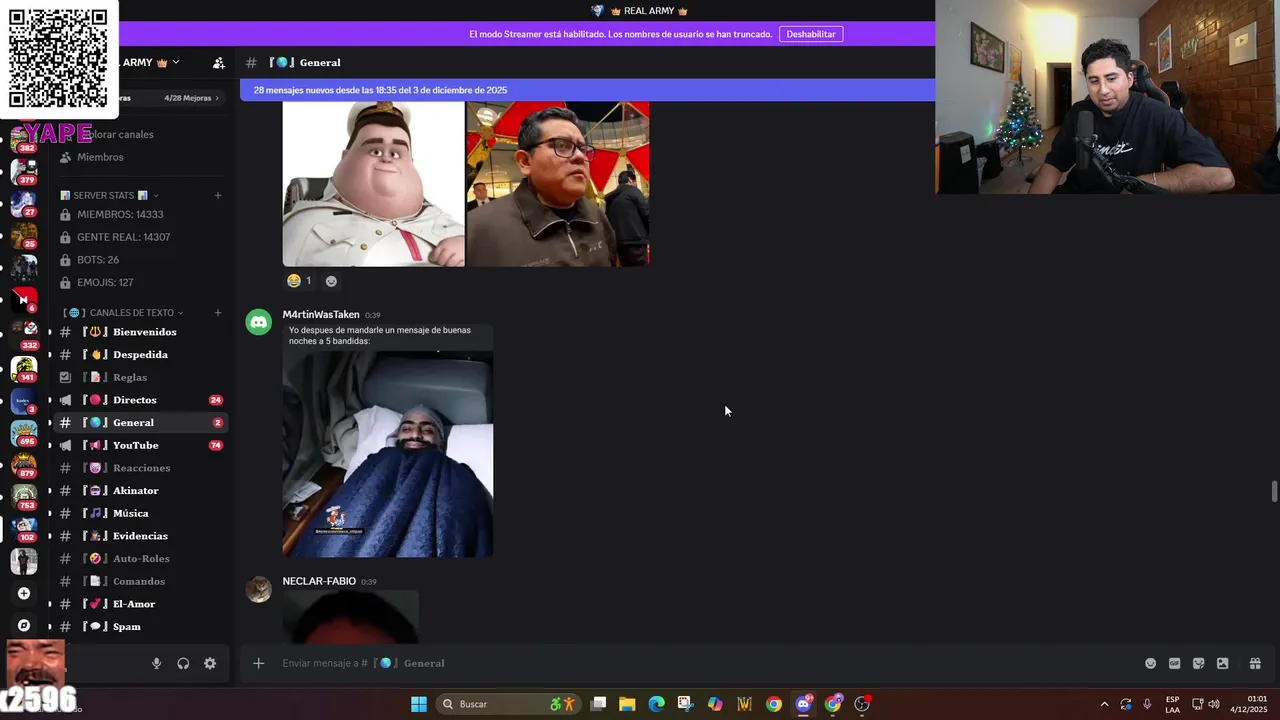1280x720 pixels.
Task: Click the invite people icon
Action: [x=219, y=62]
